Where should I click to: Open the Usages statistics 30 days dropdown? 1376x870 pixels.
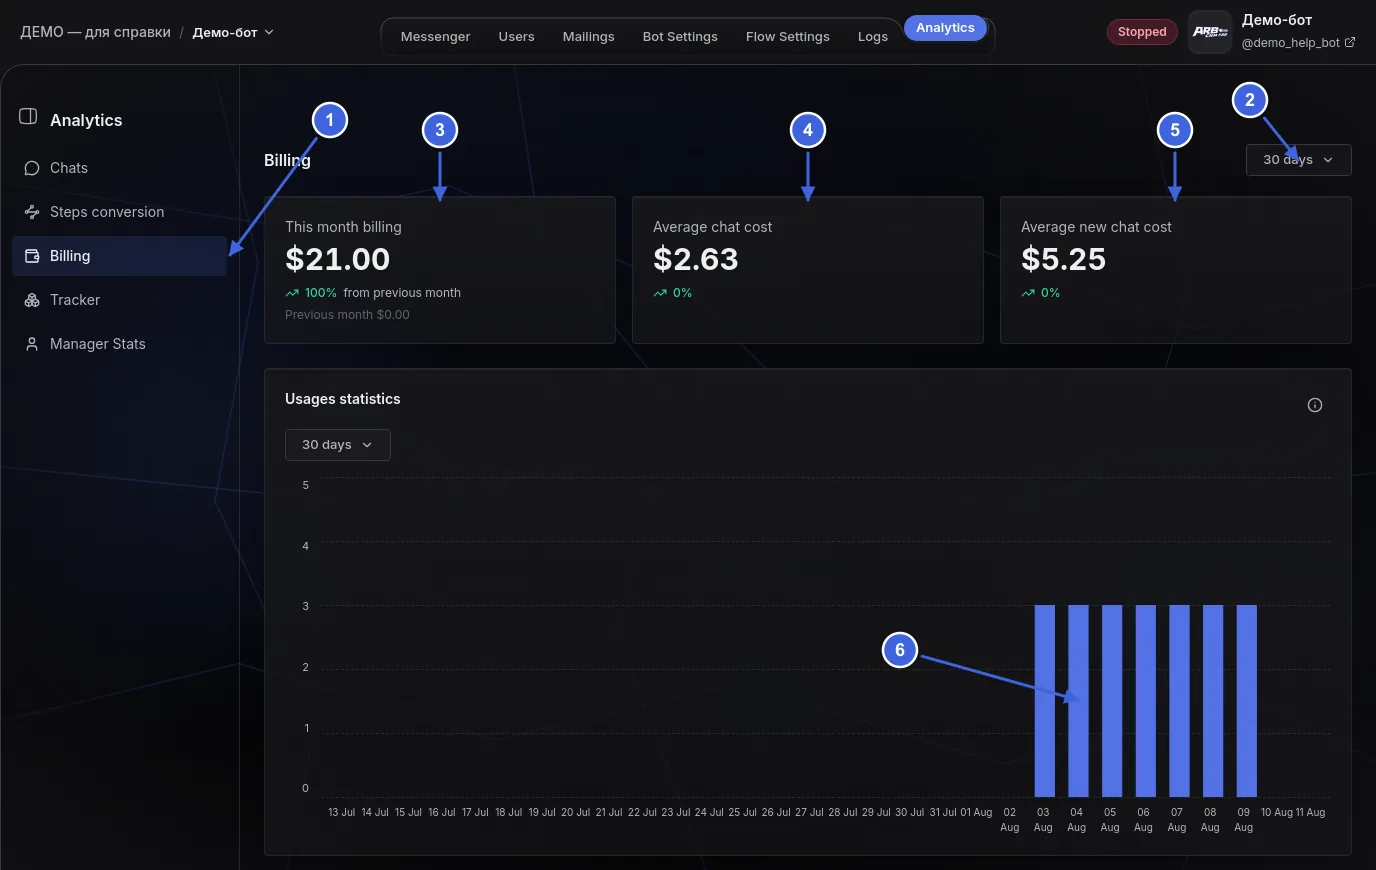(337, 445)
